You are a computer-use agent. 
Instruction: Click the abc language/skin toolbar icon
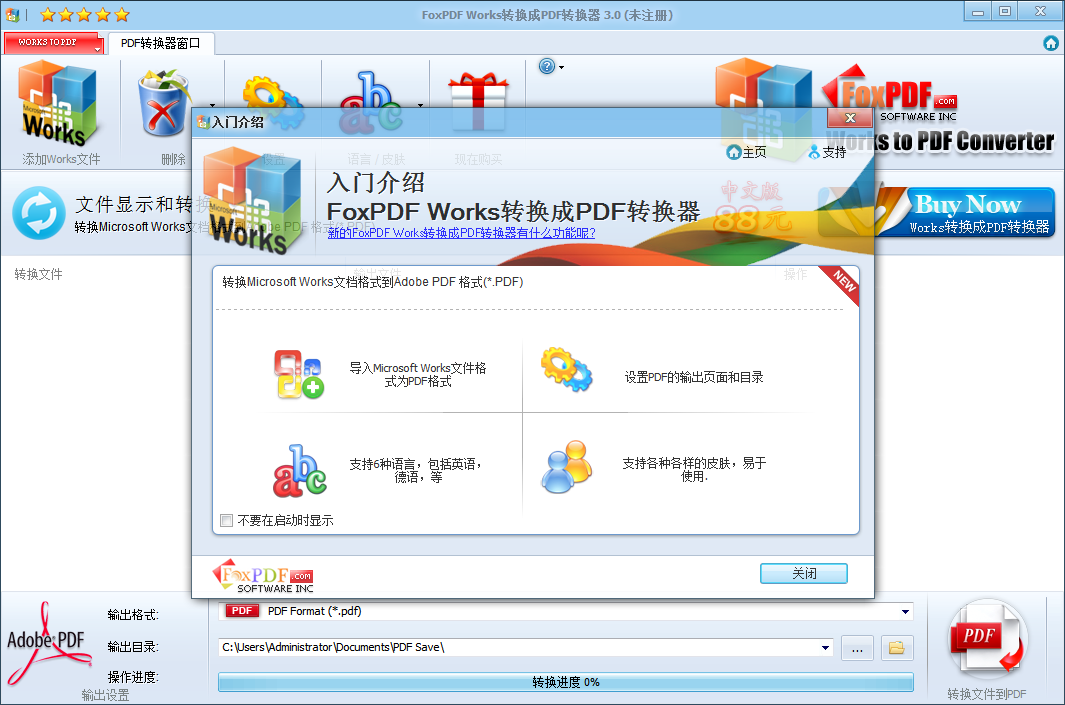point(370,102)
